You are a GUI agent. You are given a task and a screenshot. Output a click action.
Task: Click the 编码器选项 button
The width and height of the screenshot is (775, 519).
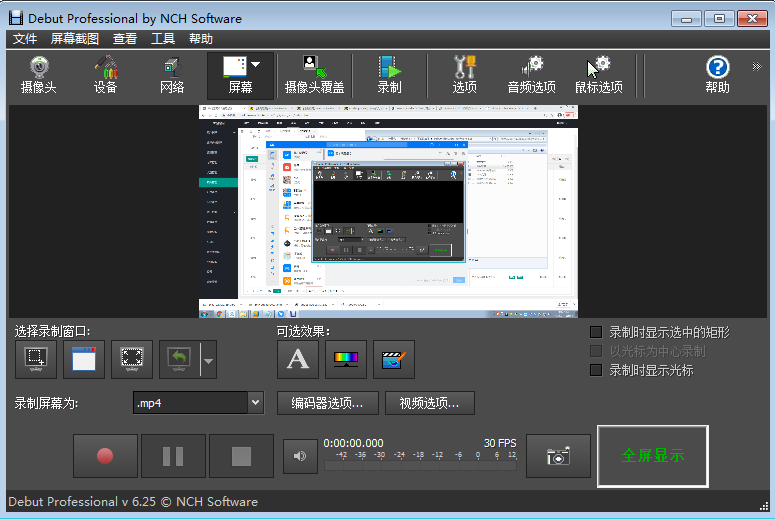327,403
